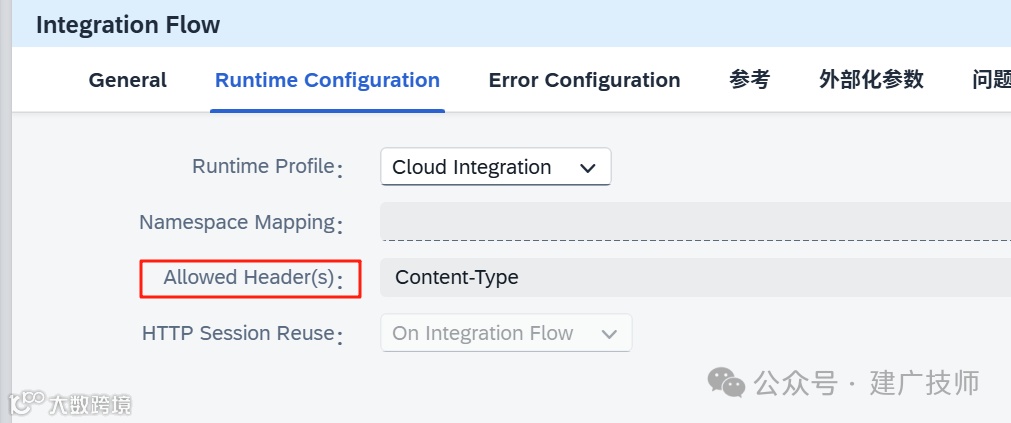
Task: Click the HTTP Session Reuse label
Action: [238, 333]
